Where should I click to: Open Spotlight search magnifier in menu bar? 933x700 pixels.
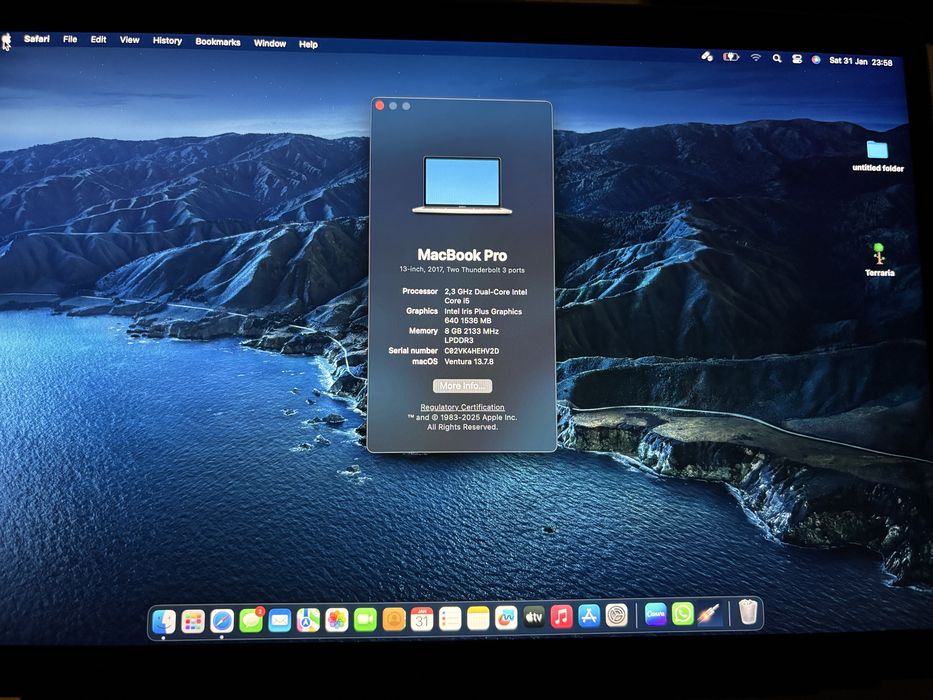click(x=777, y=58)
